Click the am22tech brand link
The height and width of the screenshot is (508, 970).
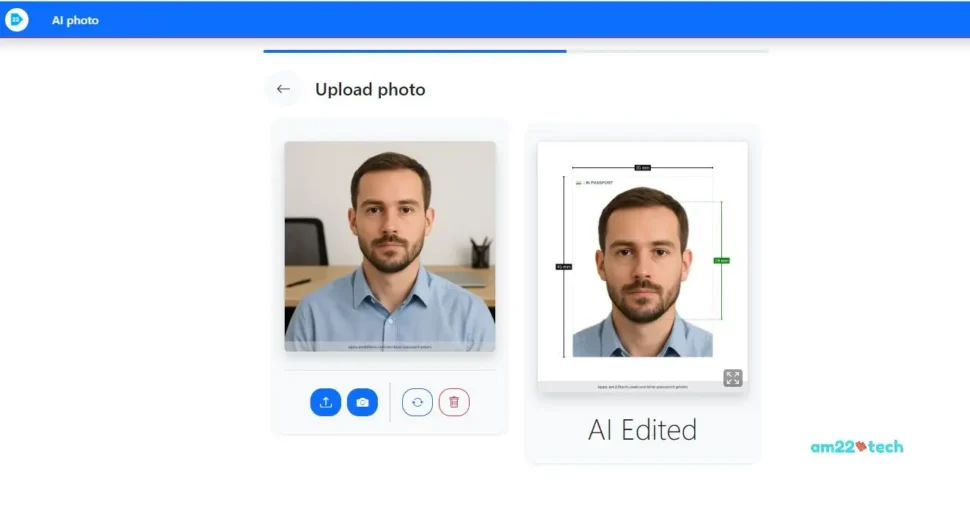click(857, 447)
